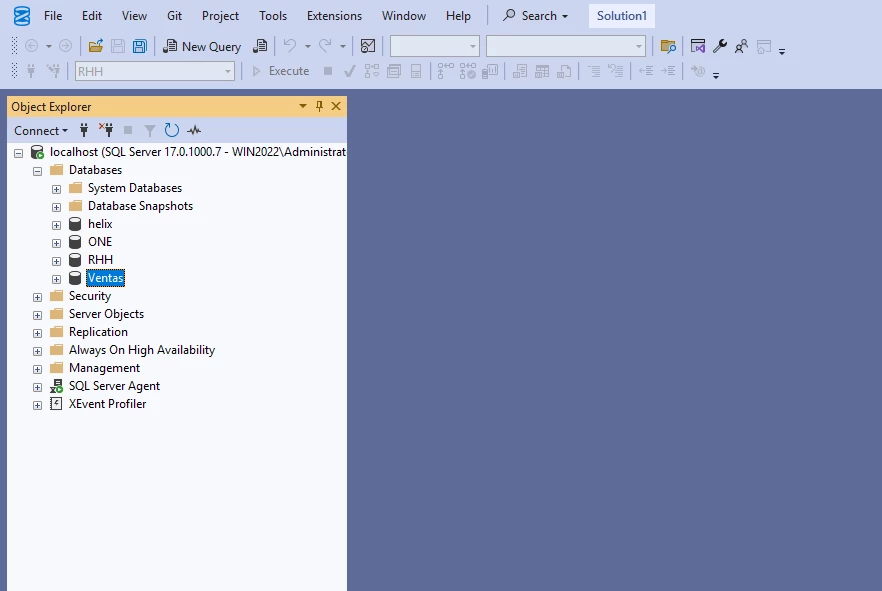Collapse the Databases folder
882x591 pixels.
(38, 171)
